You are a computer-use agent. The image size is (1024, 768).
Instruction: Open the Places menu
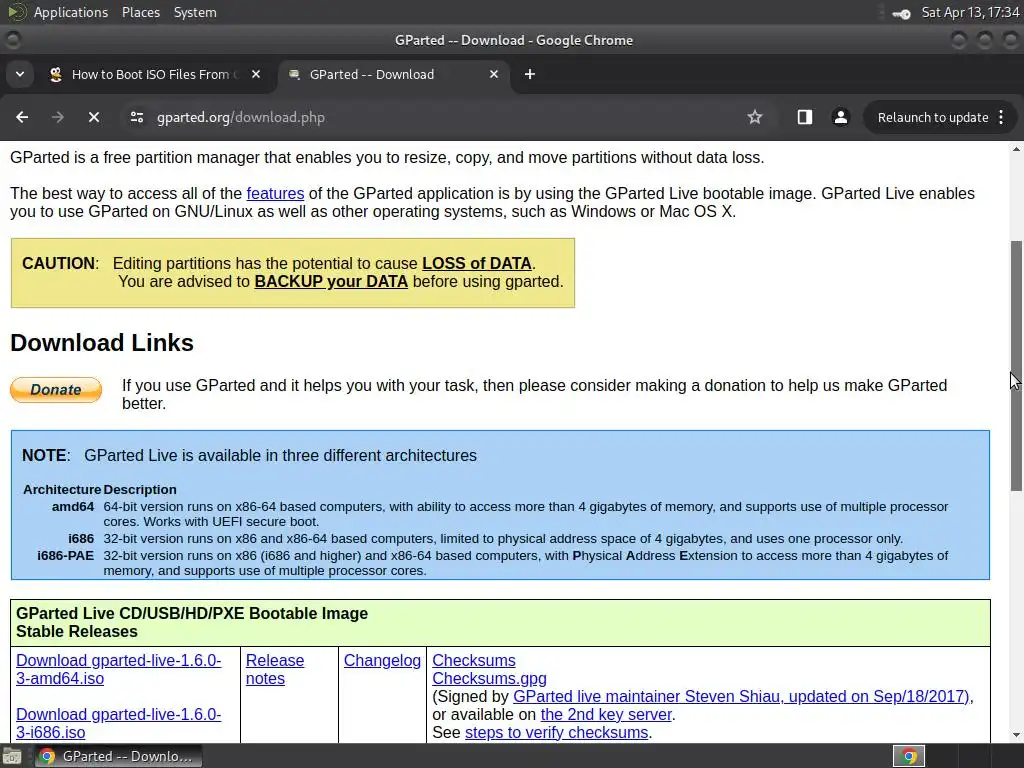pos(140,12)
